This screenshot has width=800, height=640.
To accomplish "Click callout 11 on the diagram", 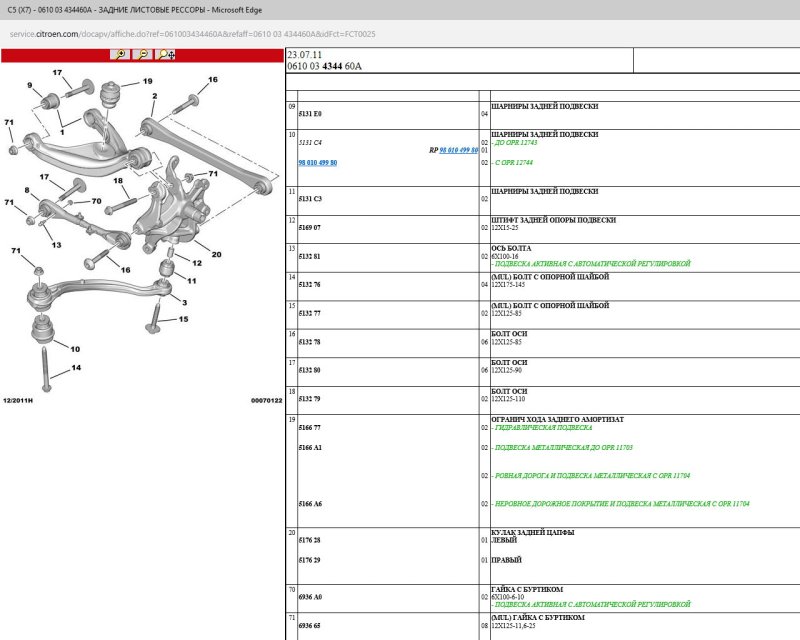I will tap(192, 281).
